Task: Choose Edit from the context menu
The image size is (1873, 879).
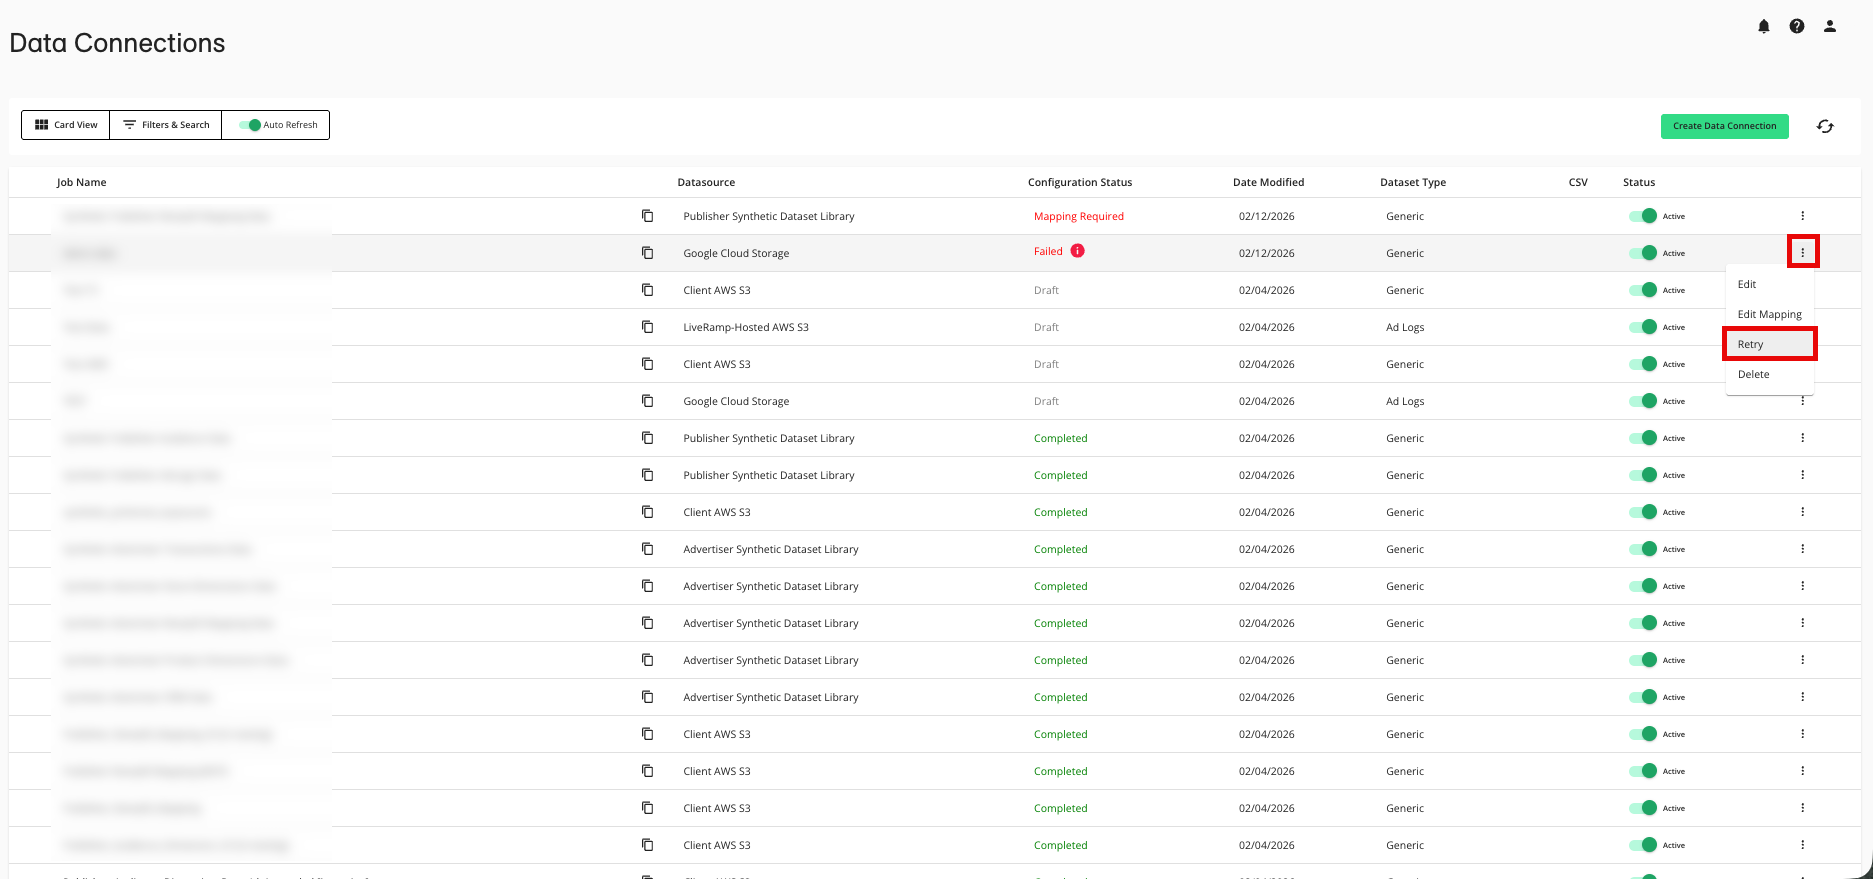Action: pos(1769,284)
